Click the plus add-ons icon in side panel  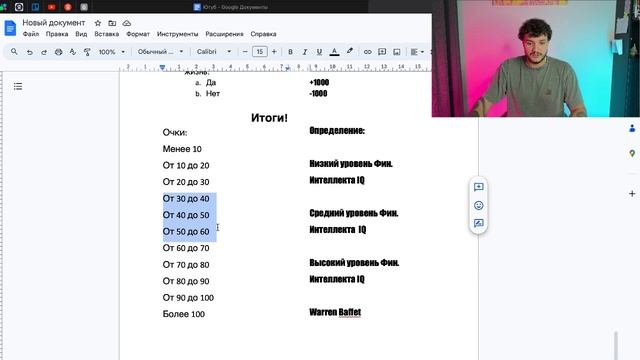coord(632,193)
